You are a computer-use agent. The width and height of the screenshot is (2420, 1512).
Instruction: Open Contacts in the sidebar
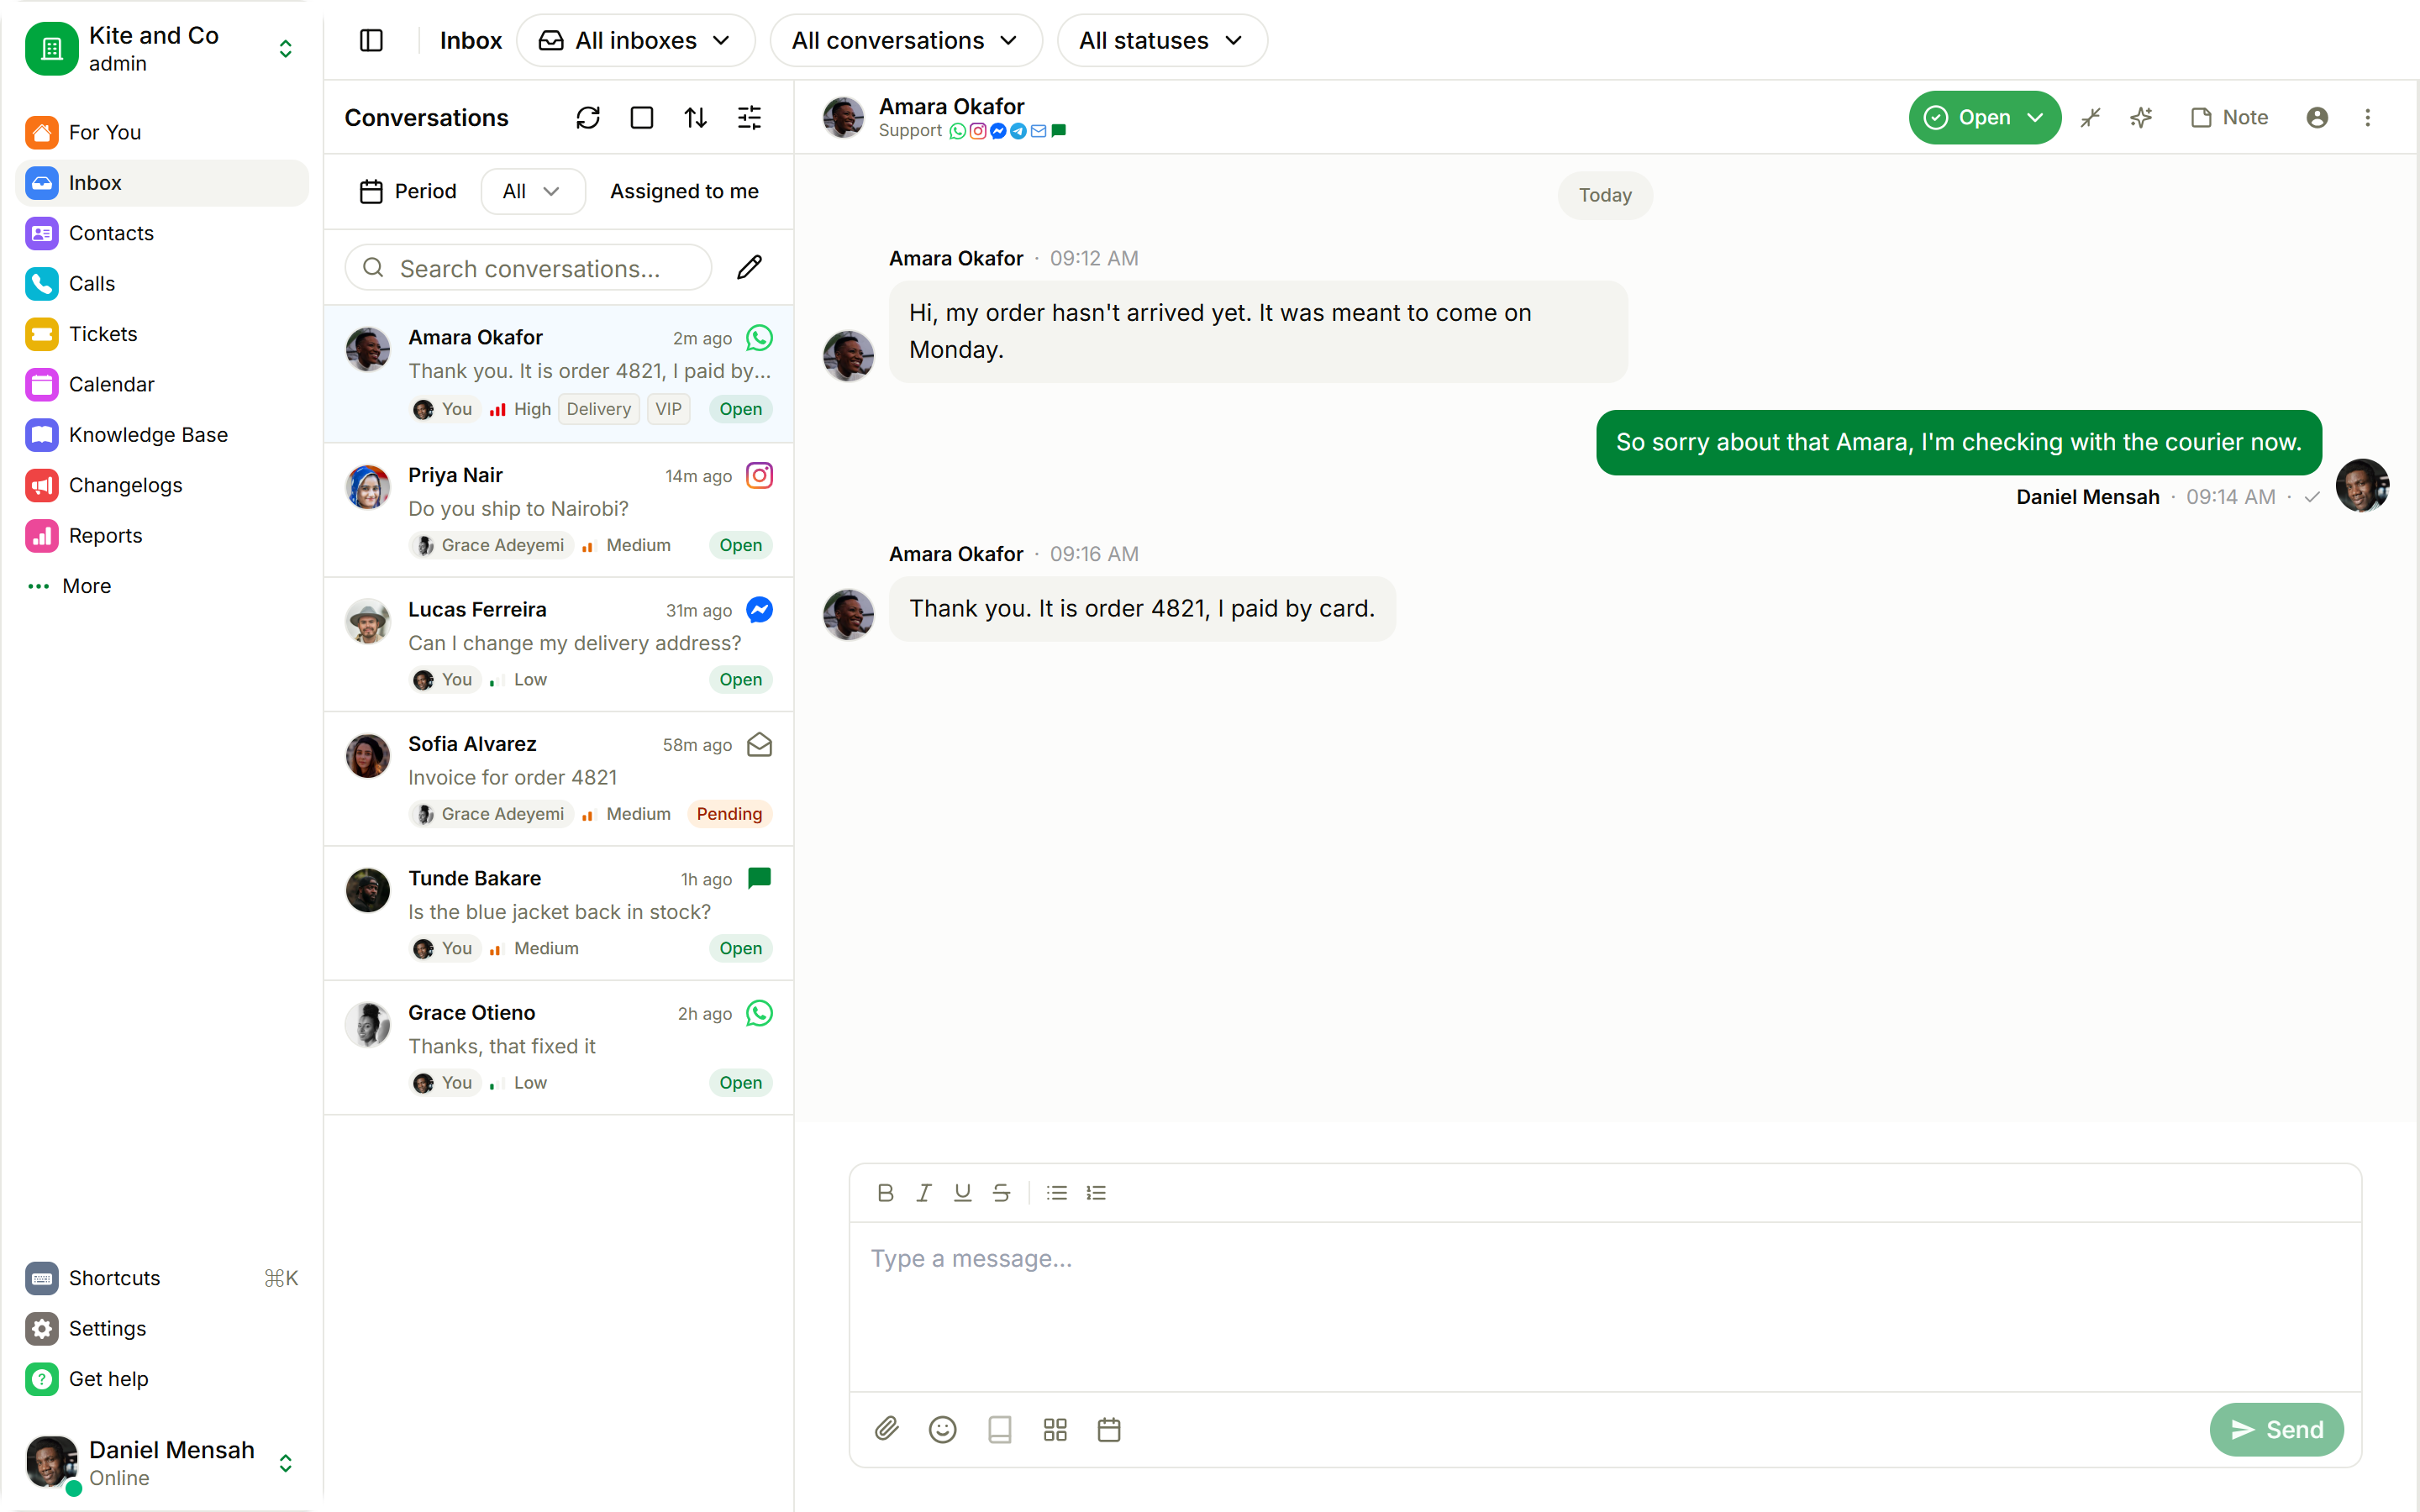(163, 233)
